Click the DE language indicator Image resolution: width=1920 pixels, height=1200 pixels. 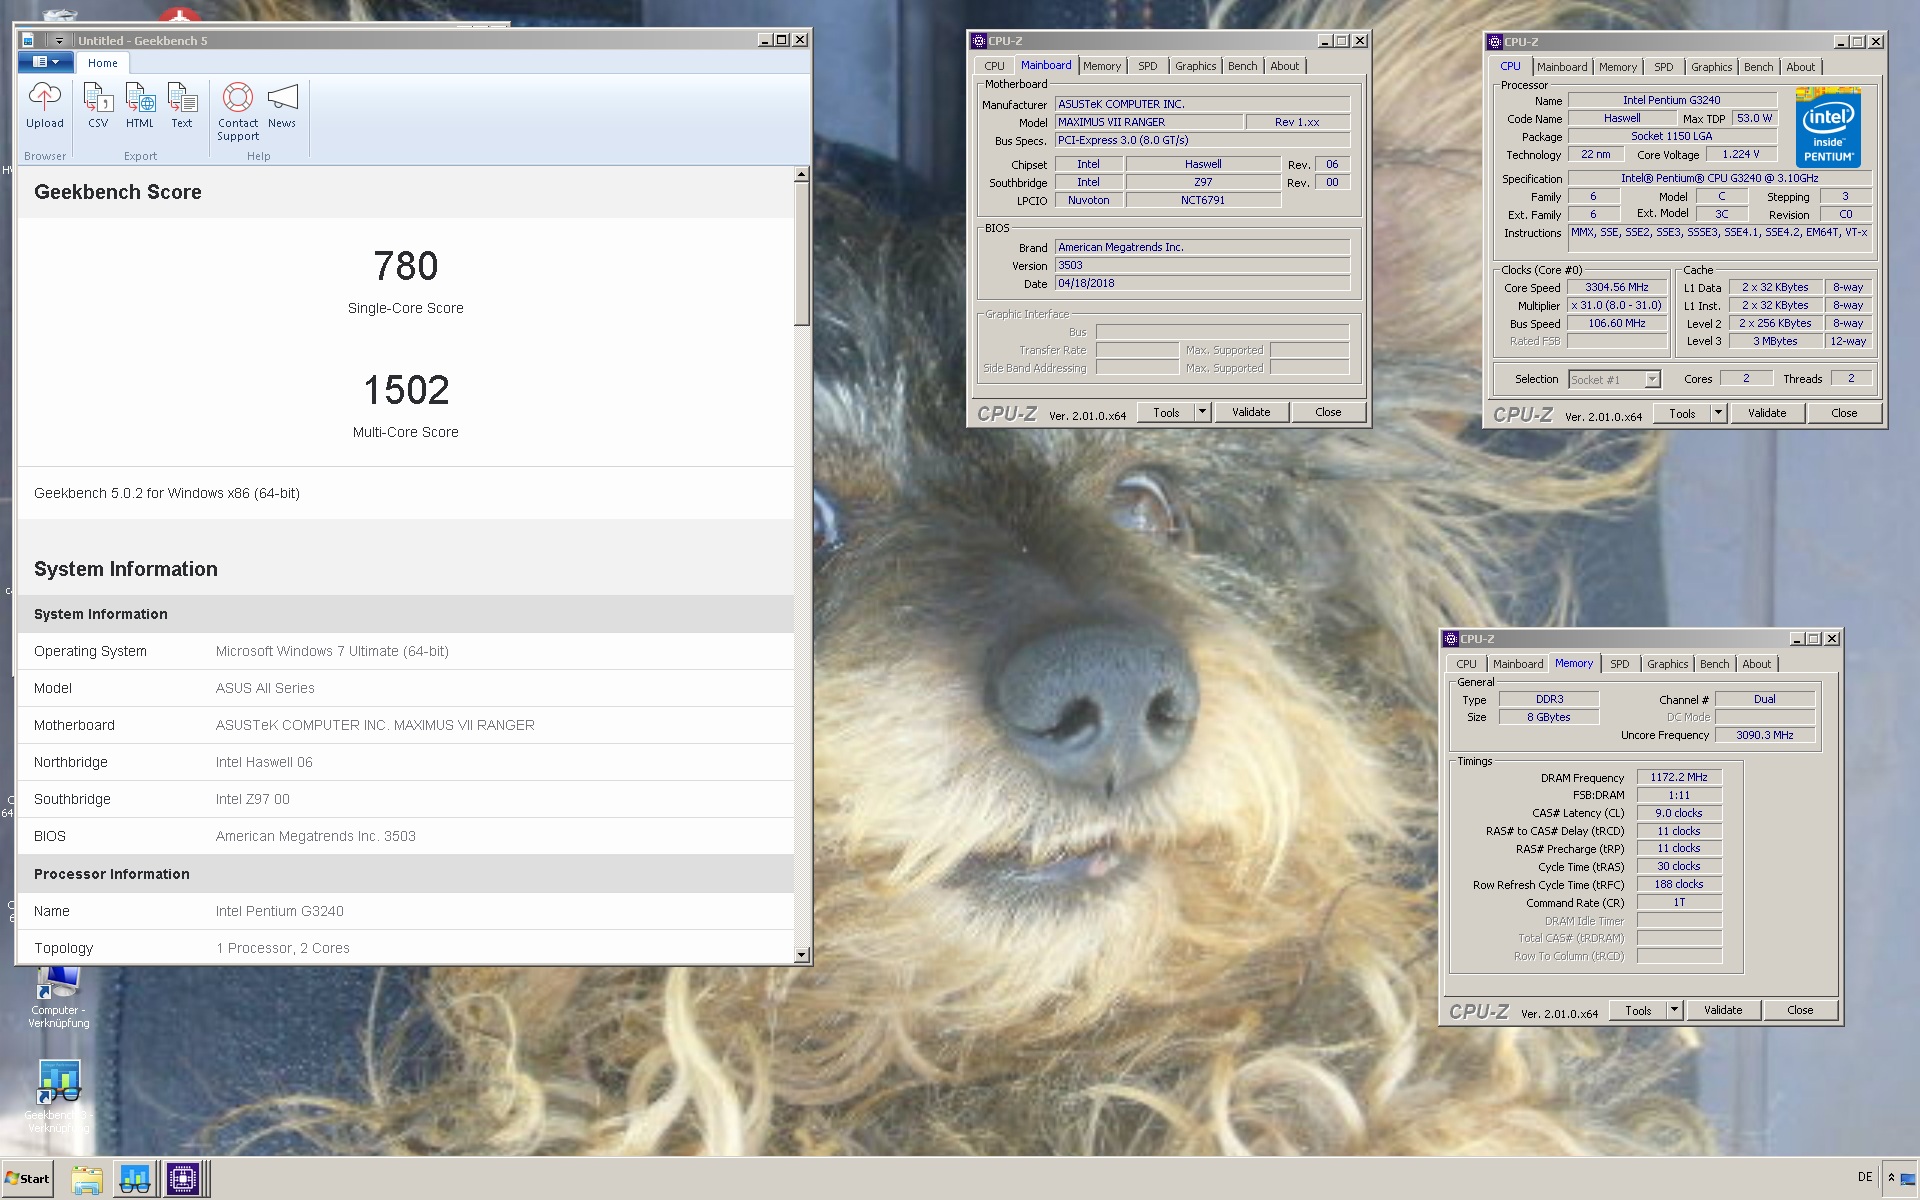point(1865,1177)
